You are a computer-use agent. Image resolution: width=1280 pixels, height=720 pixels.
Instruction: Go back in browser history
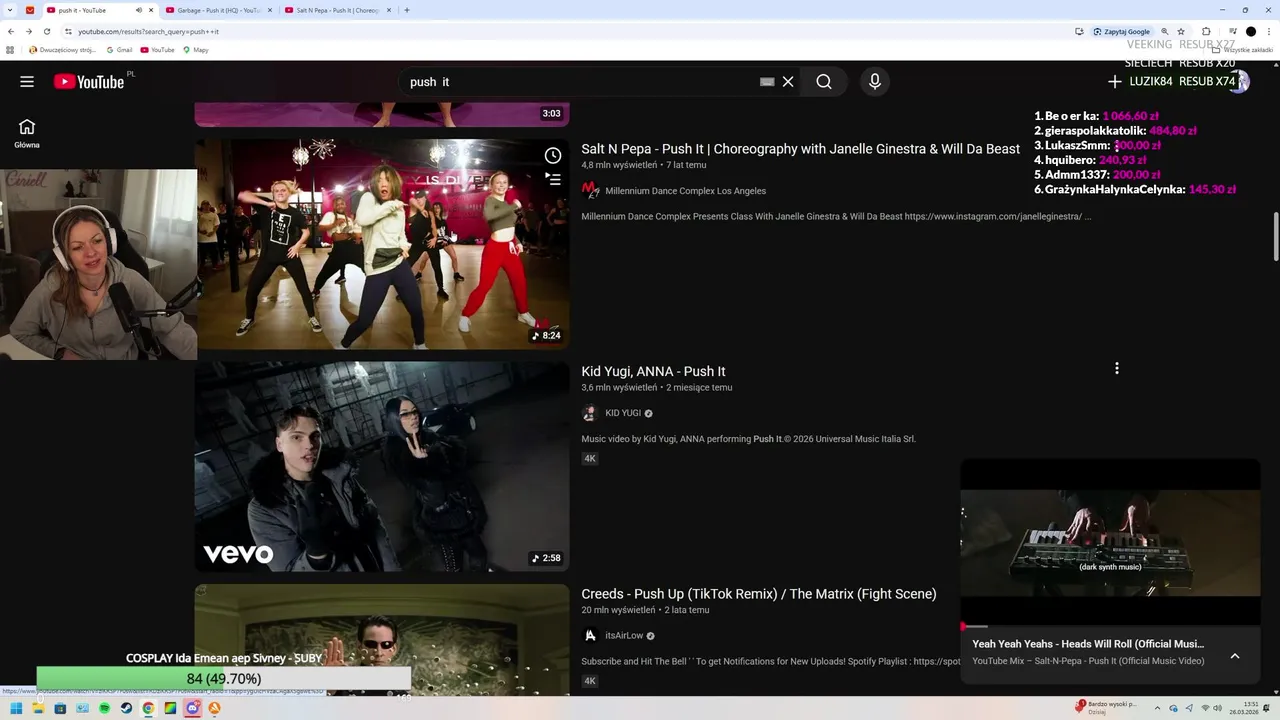point(11,31)
